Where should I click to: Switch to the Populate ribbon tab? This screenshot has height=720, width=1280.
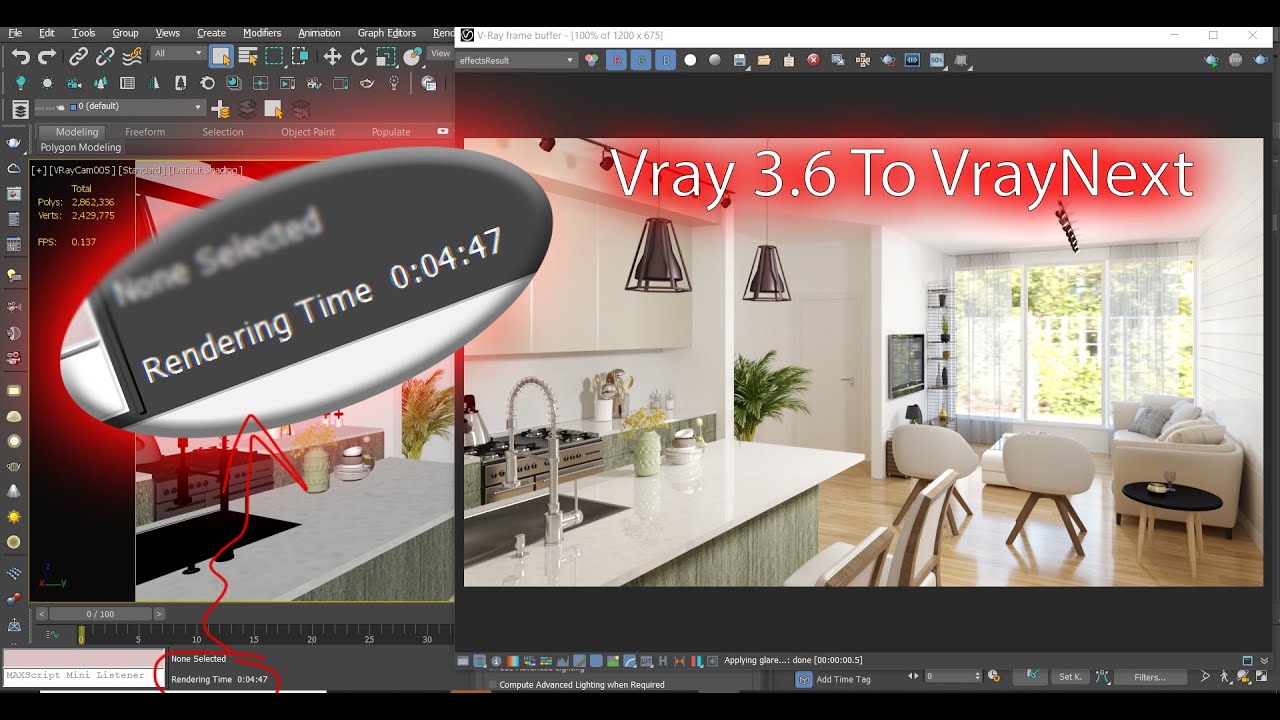tap(391, 132)
